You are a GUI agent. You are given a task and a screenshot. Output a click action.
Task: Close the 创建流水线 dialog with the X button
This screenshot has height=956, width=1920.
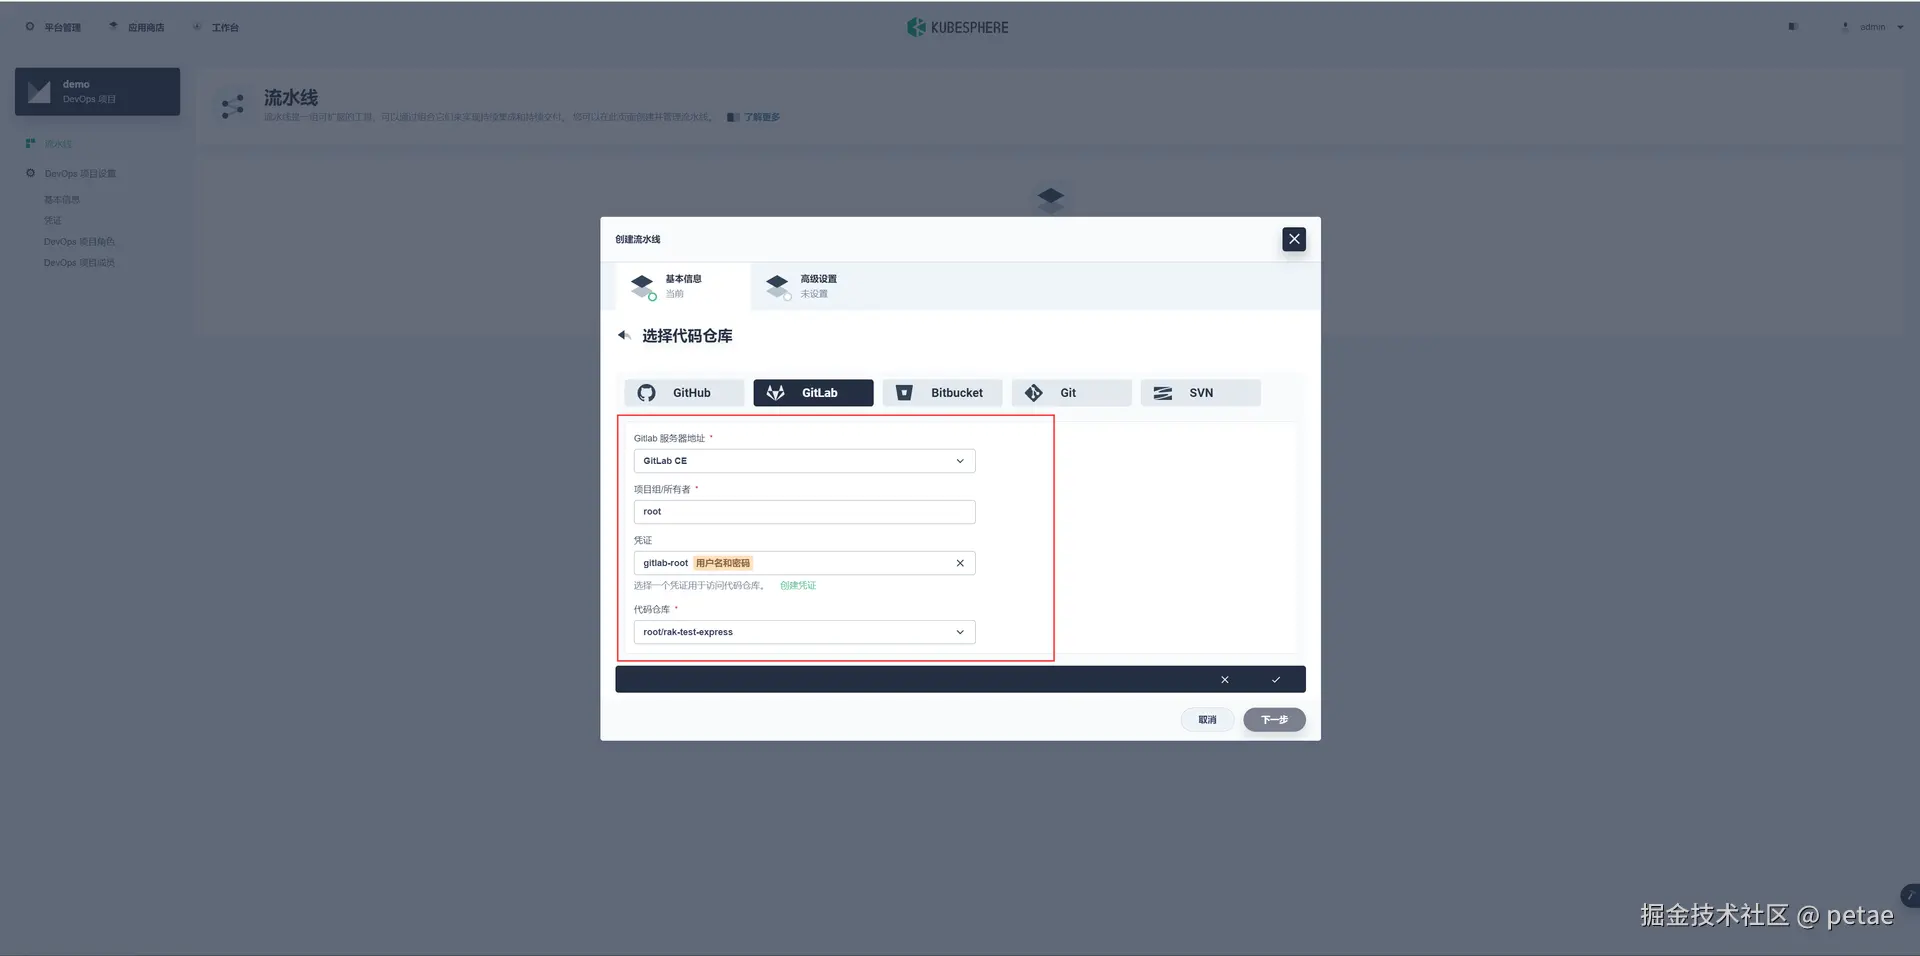[1294, 239]
